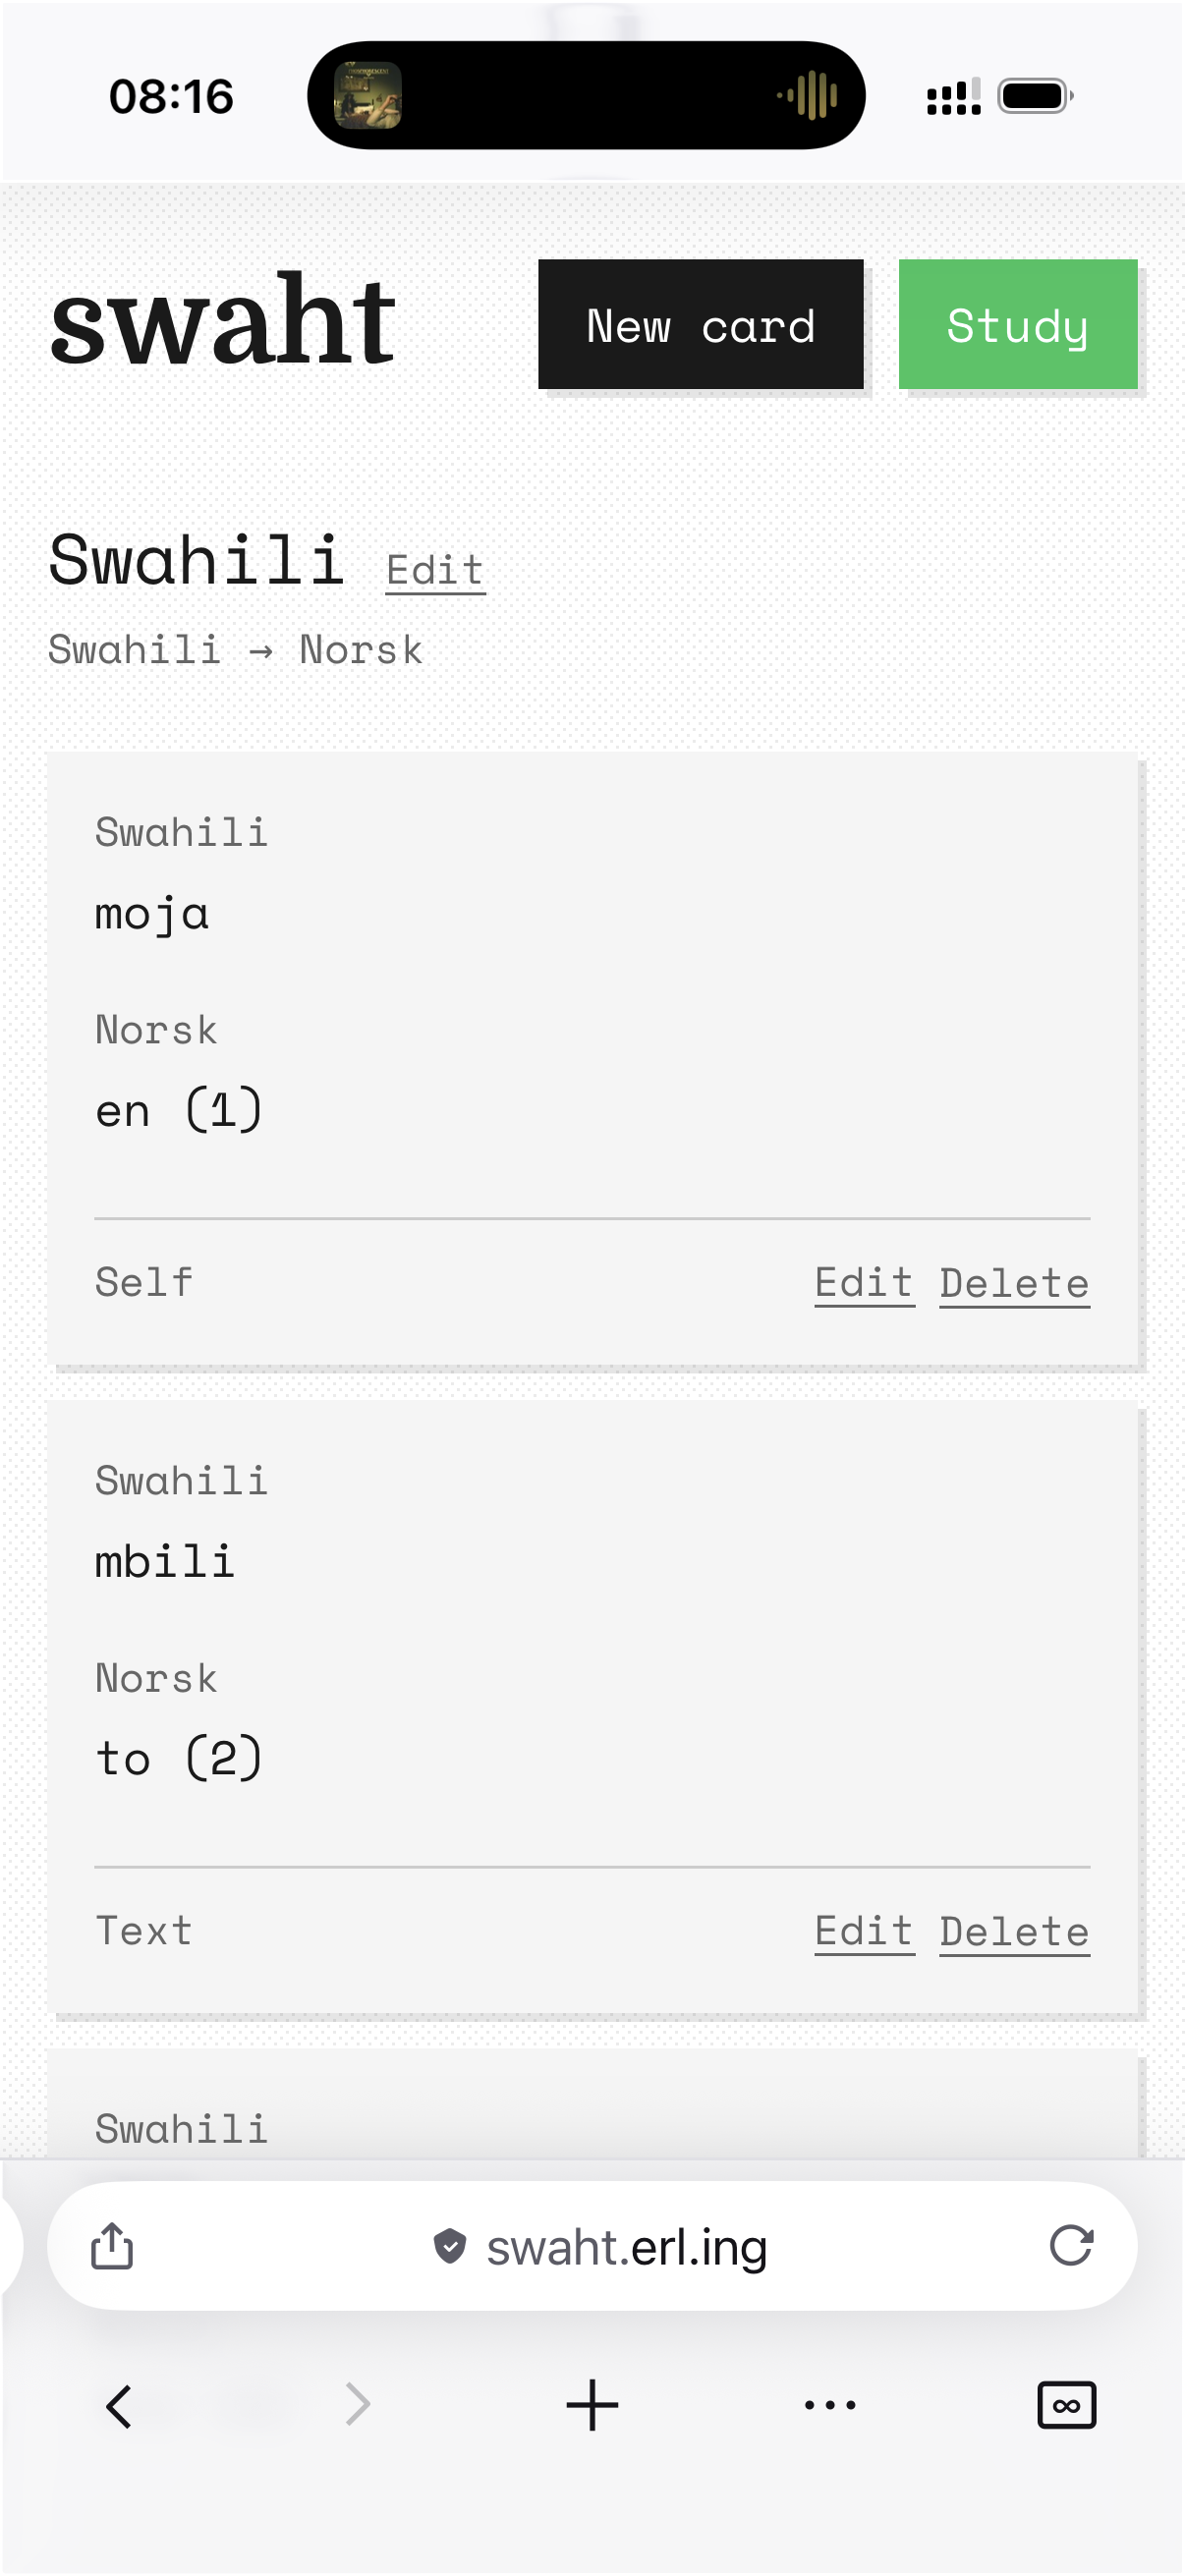Image resolution: width=1185 pixels, height=2576 pixels.
Task: Tap the status bar clock
Action: (171, 97)
